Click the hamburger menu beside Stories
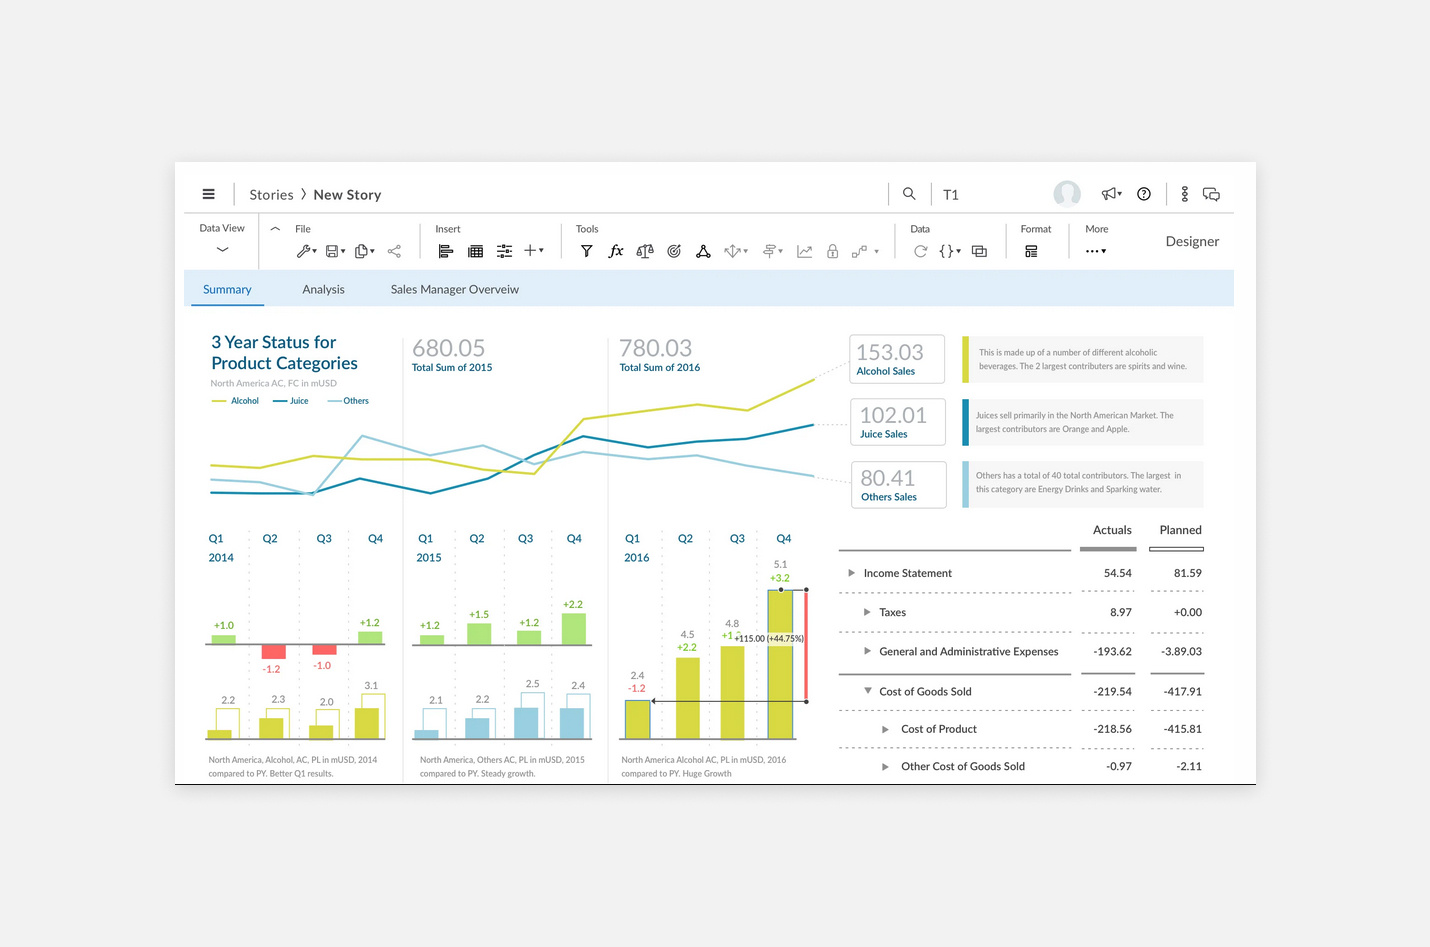The image size is (1430, 947). tap(208, 193)
